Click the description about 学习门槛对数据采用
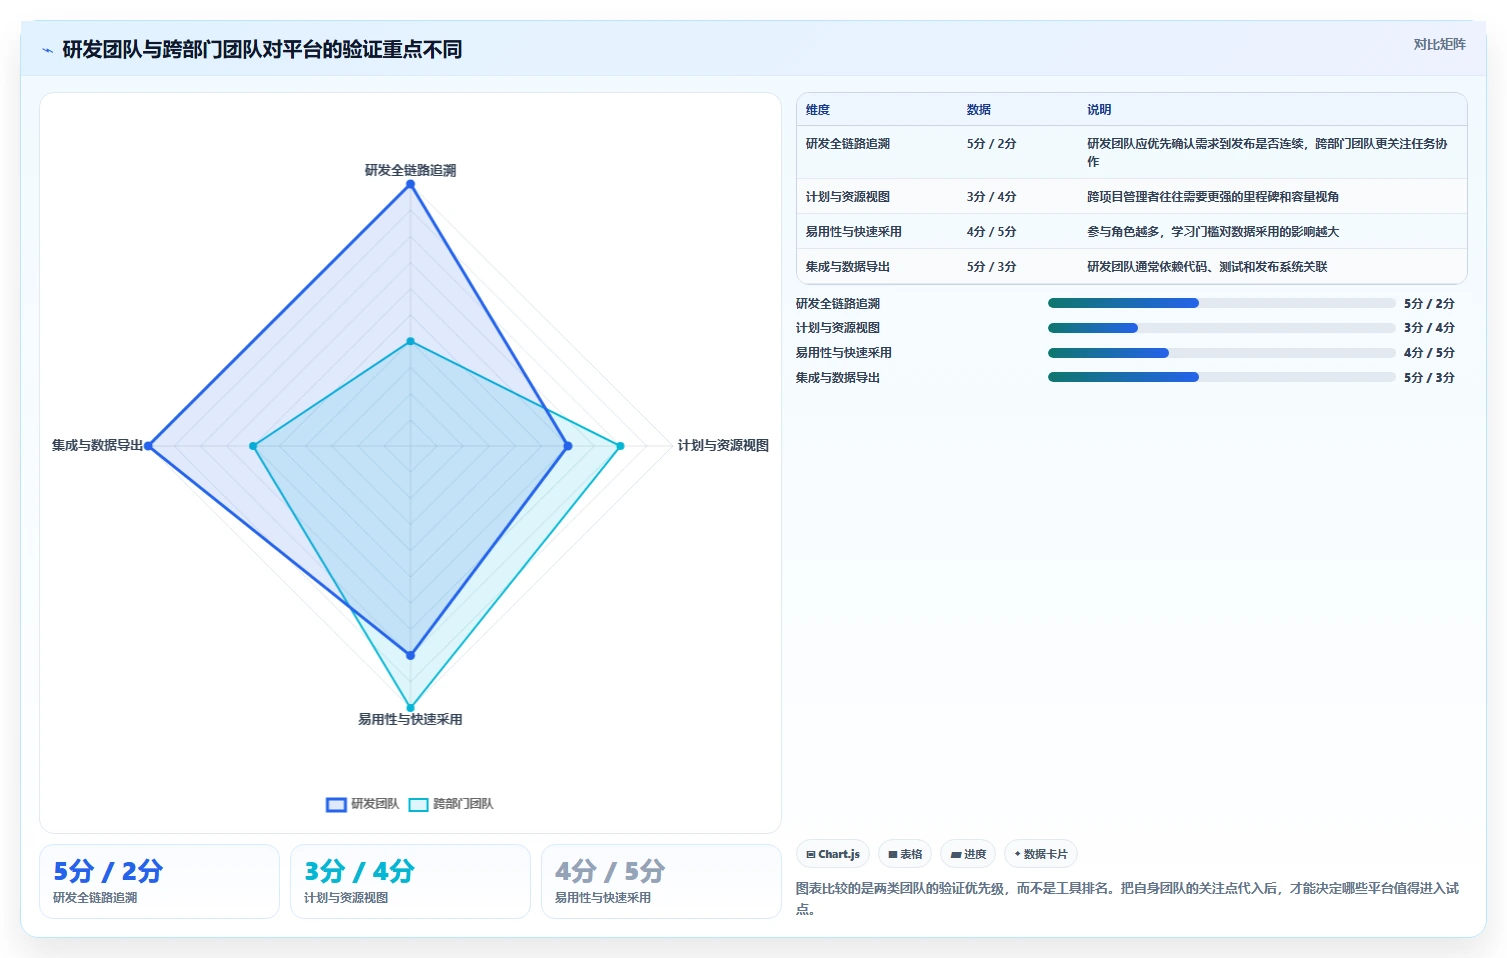The height and width of the screenshot is (958, 1507). [x=1213, y=232]
